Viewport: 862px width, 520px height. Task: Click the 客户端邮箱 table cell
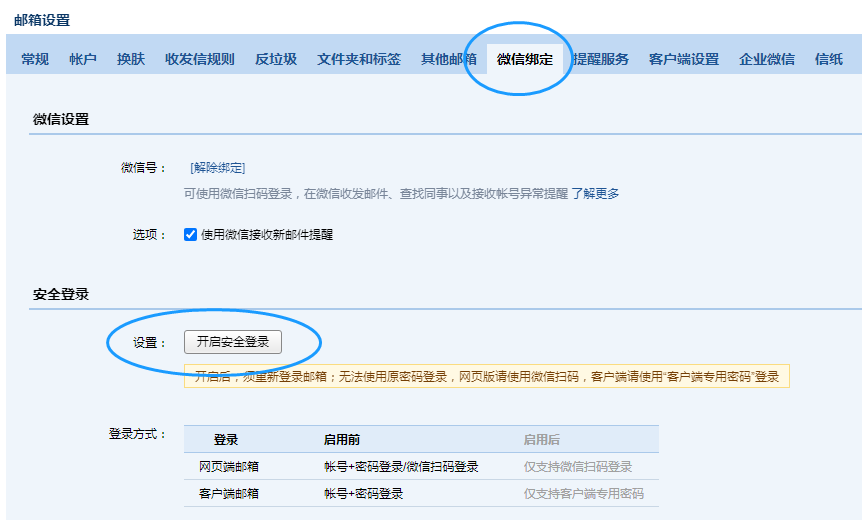click(229, 494)
